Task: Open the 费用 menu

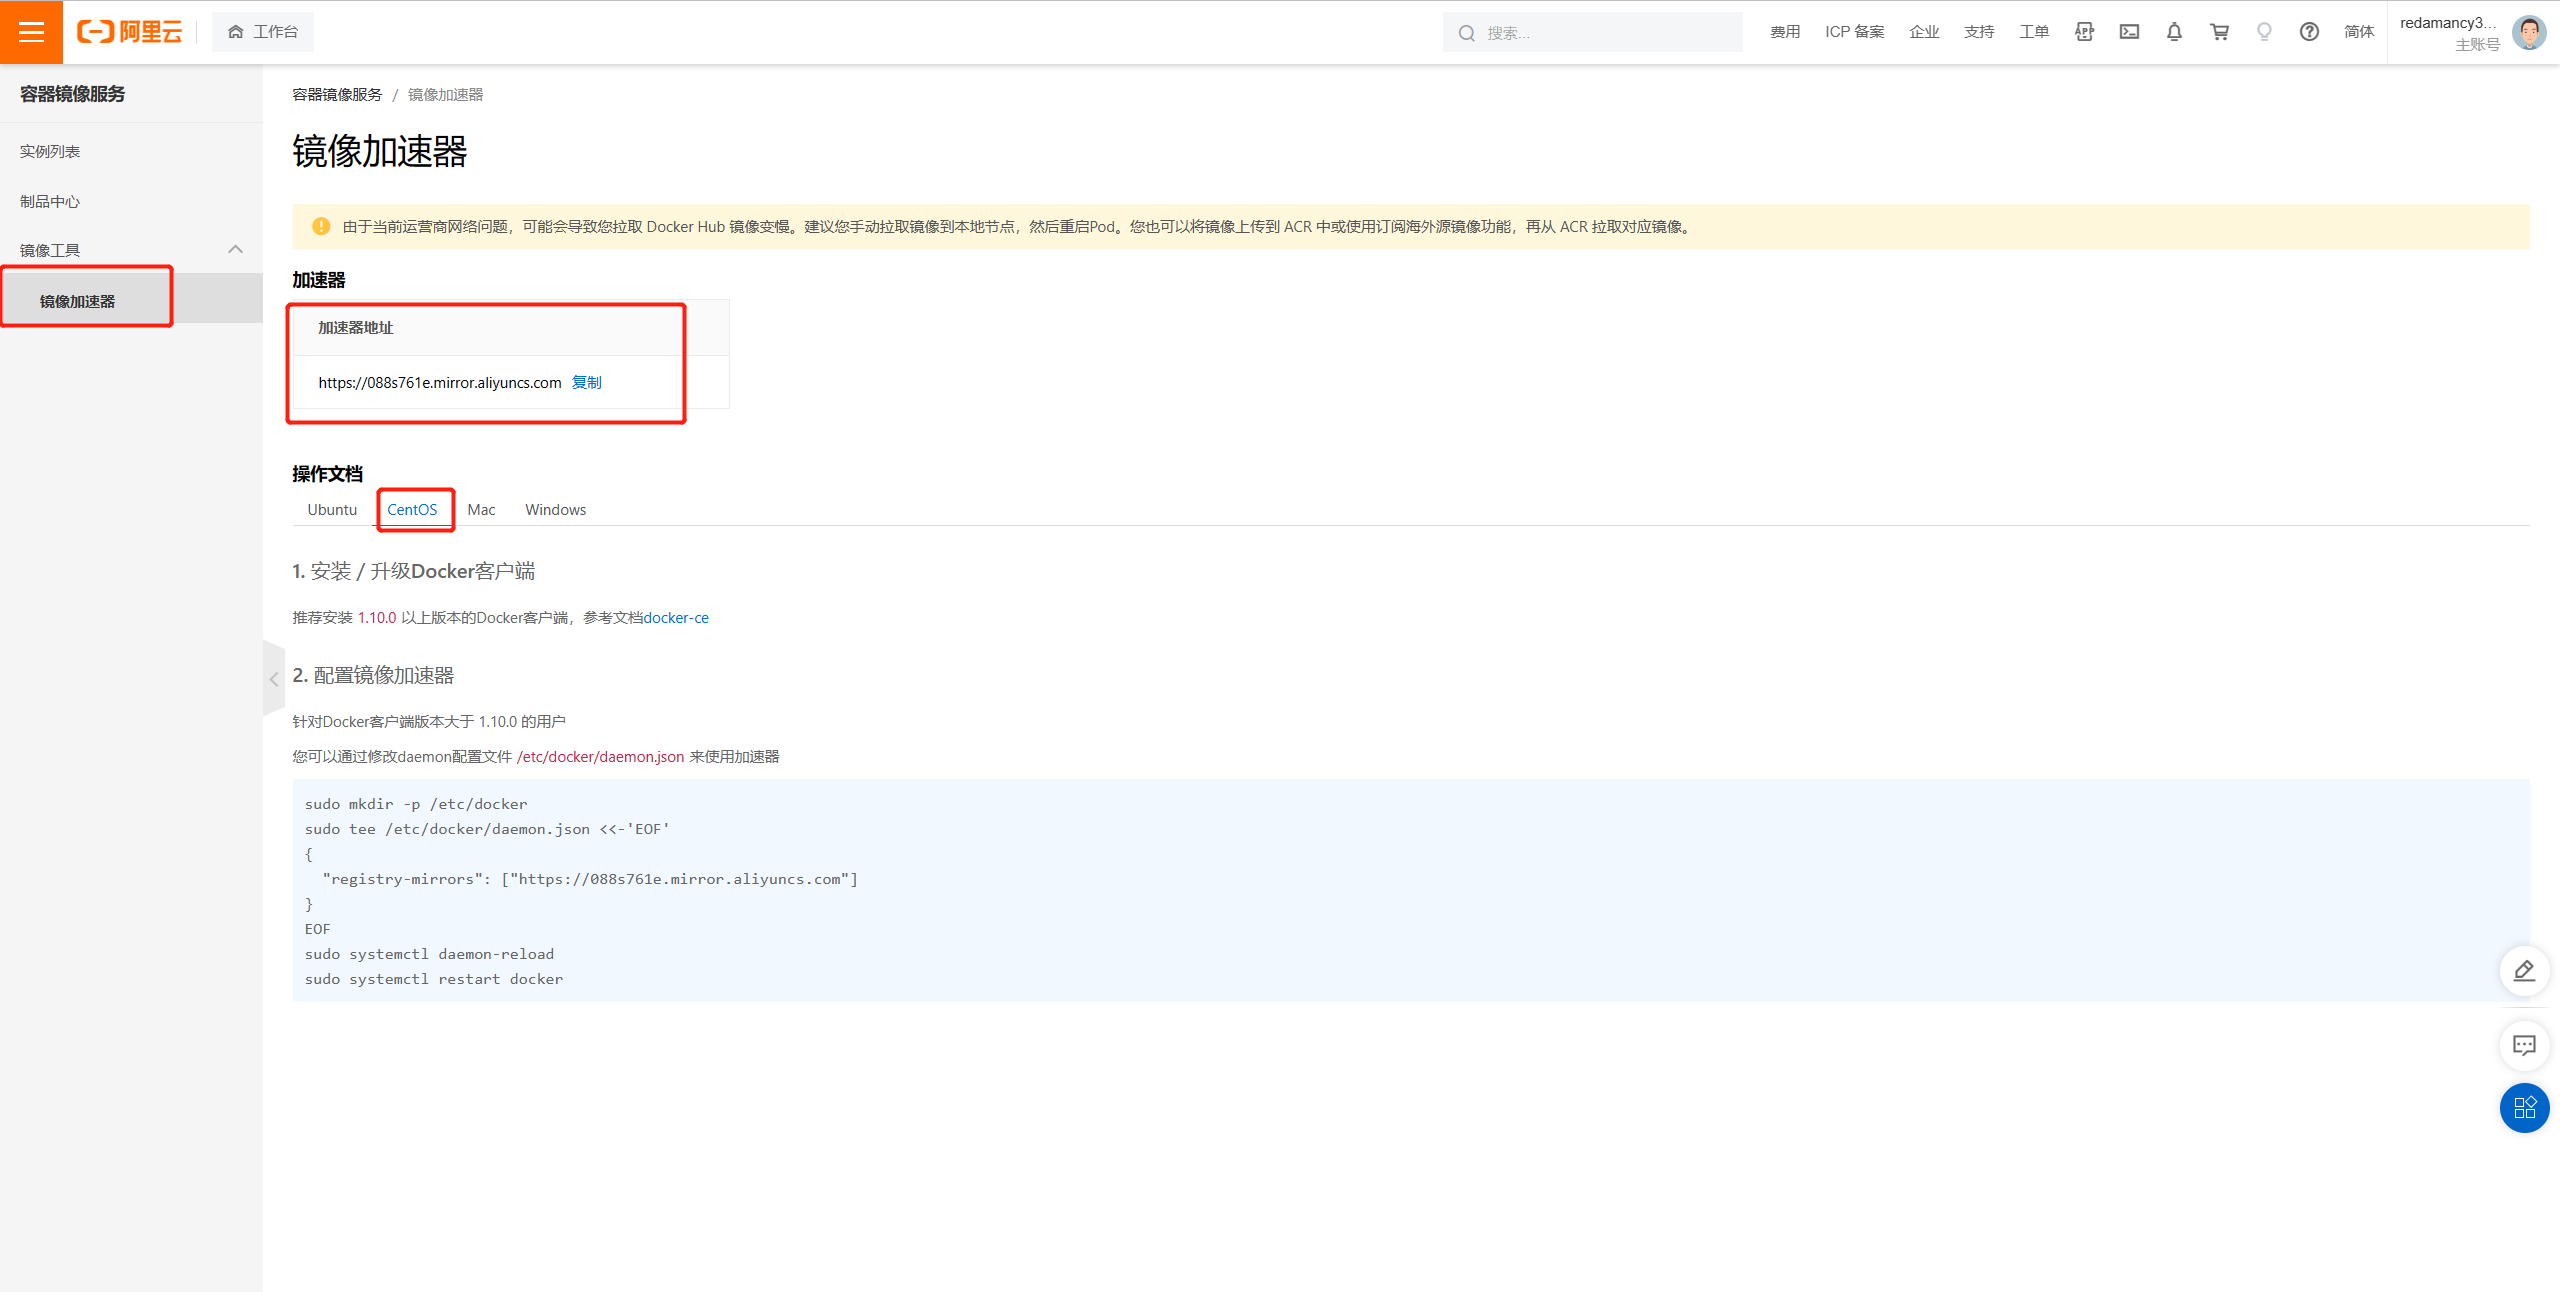Action: point(1785,32)
